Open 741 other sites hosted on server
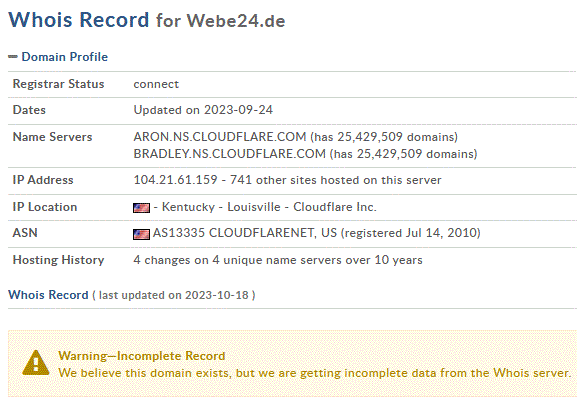The width and height of the screenshot is (578, 399). tap(336, 180)
